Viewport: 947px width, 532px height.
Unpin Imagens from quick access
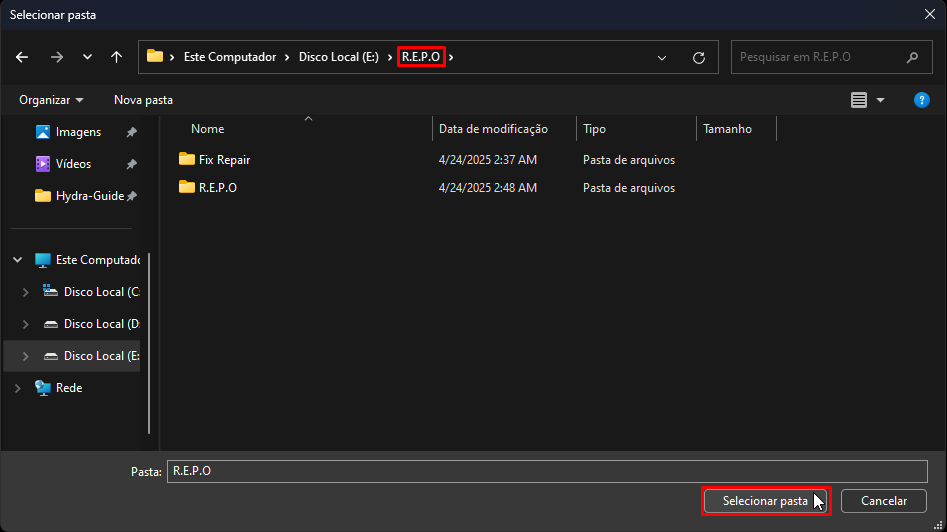click(x=131, y=132)
